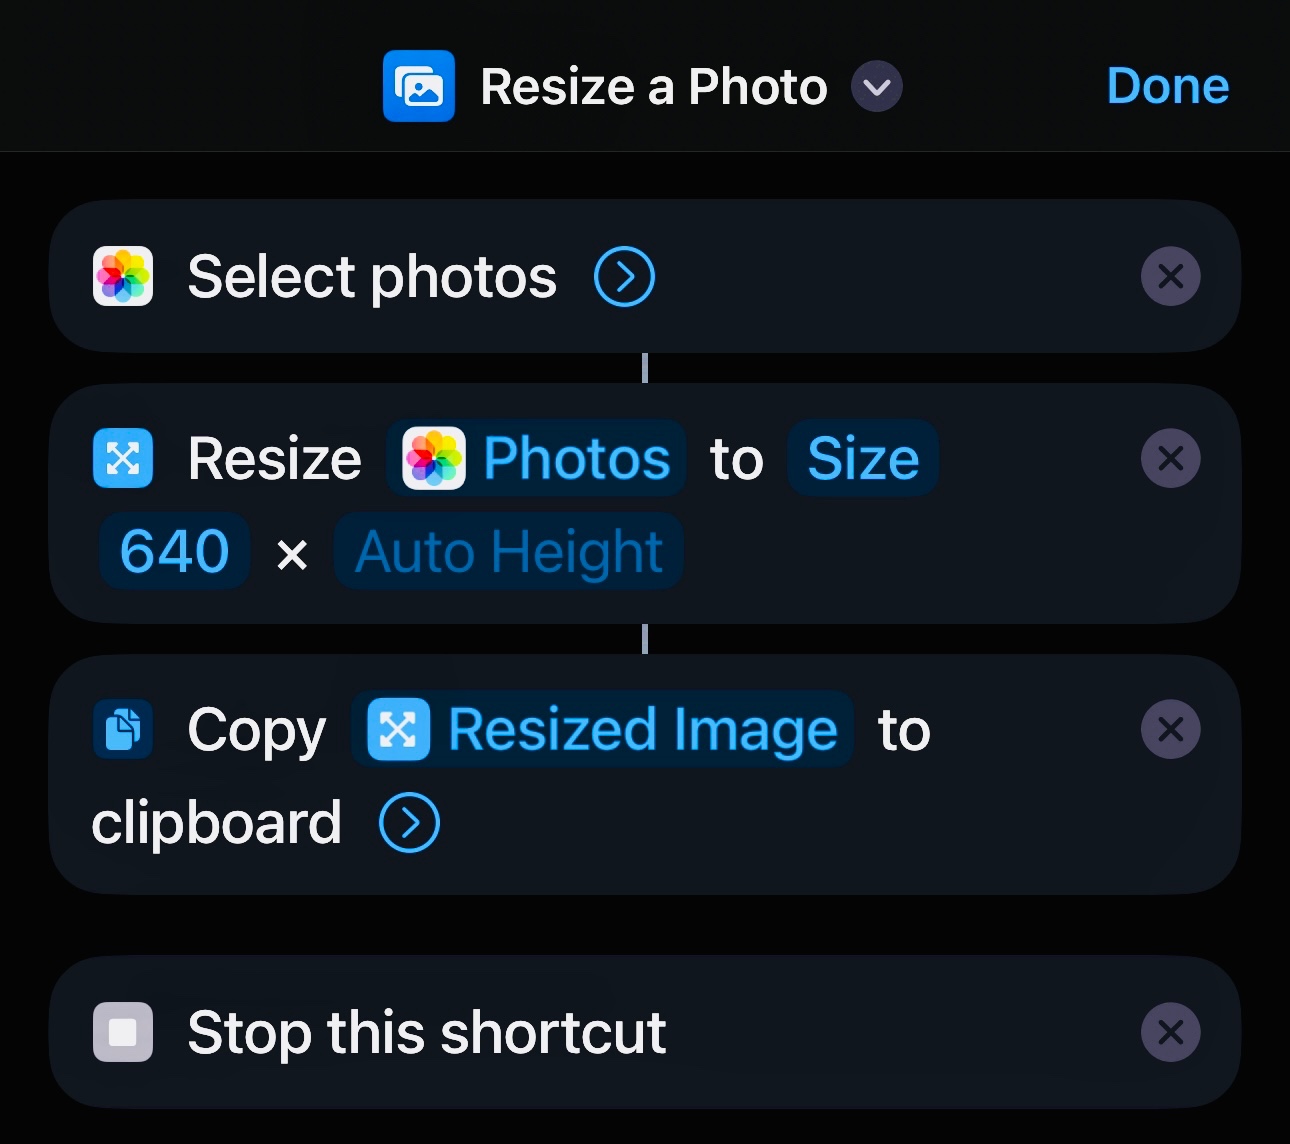Image resolution: width=1290 pixels, height=1144 pixels.
Task: Edit the 640 width field
Action: coord(175,551)
